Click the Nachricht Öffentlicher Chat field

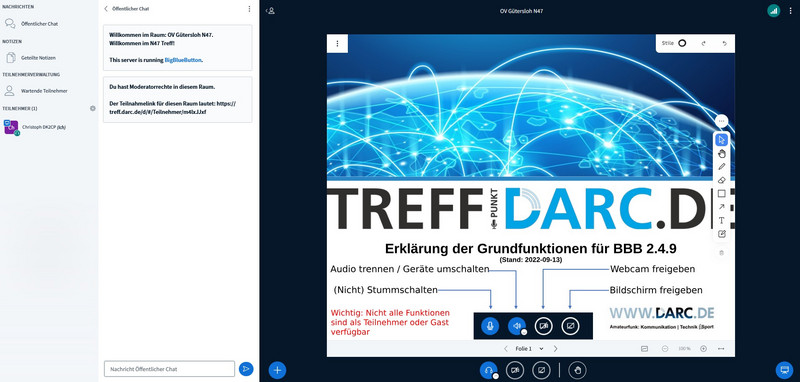click(169, 369)
